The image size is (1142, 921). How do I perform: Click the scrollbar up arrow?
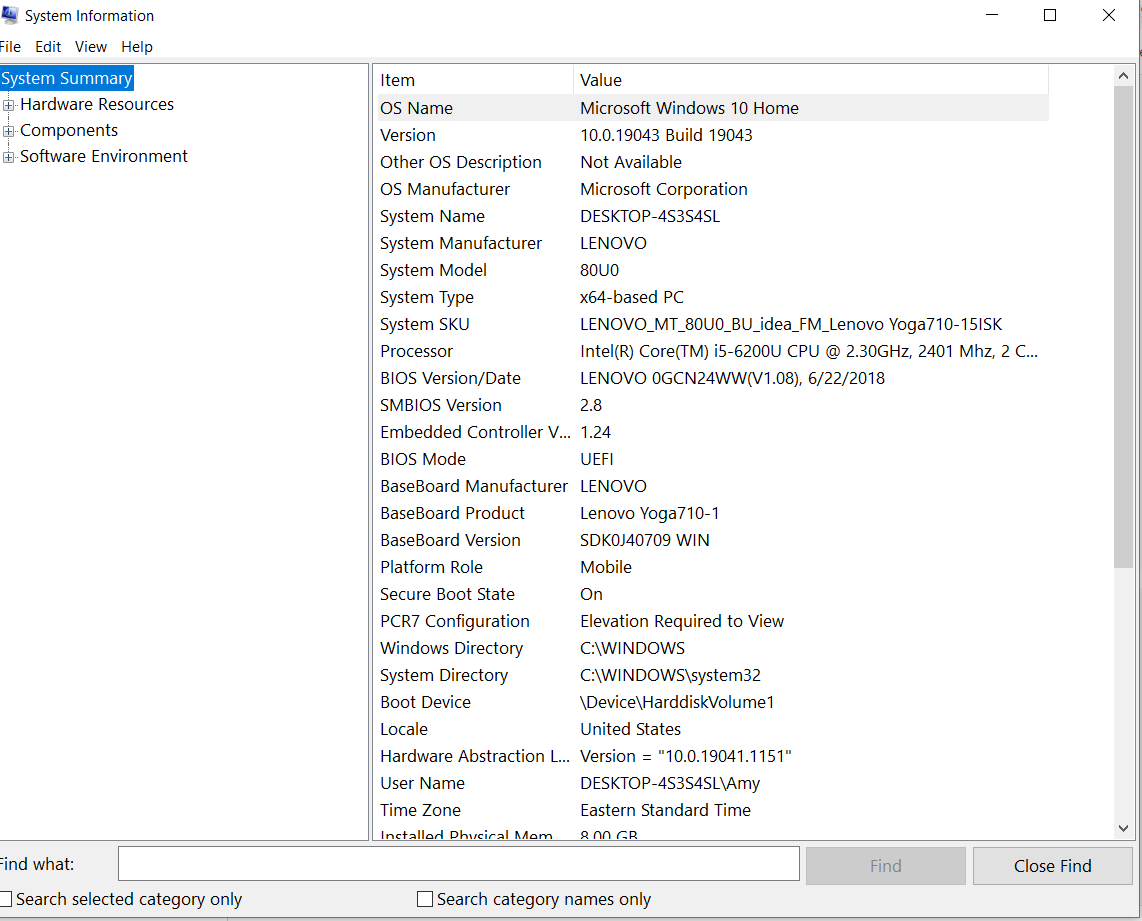(x=1123, y=76)
